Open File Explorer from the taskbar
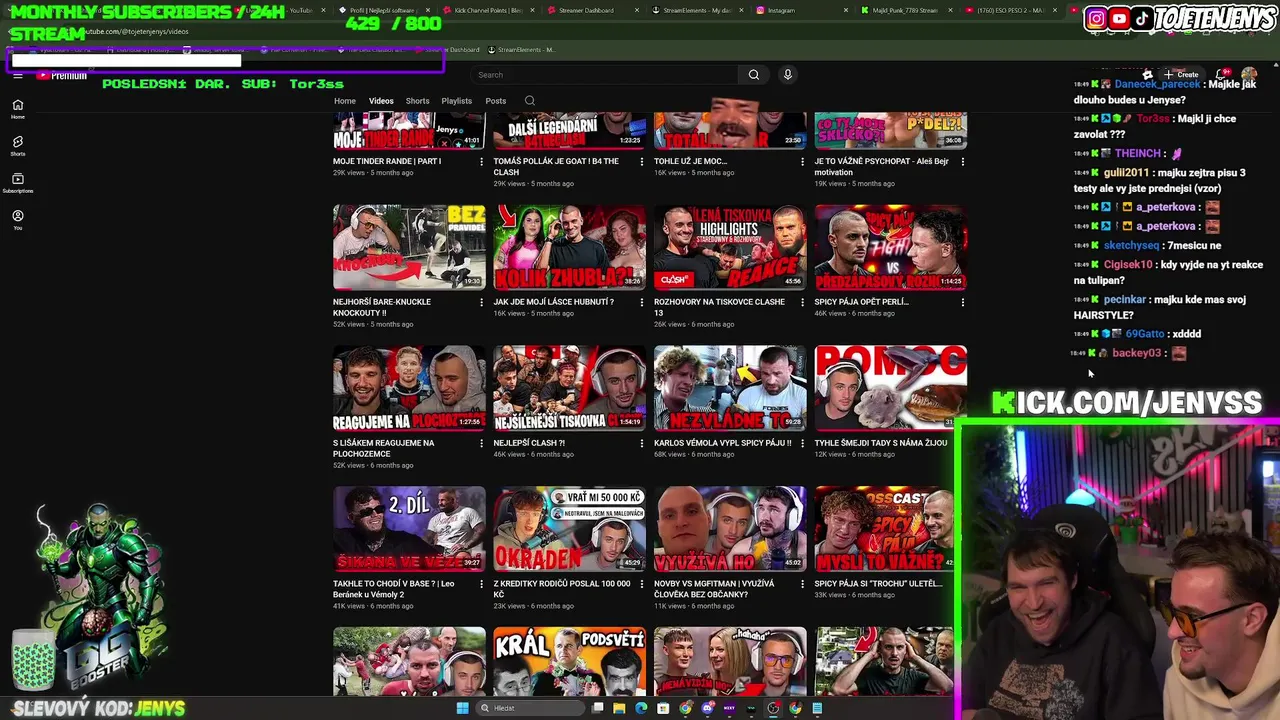This screenshot has width=1280, height=720. click(x=620, y=708)
